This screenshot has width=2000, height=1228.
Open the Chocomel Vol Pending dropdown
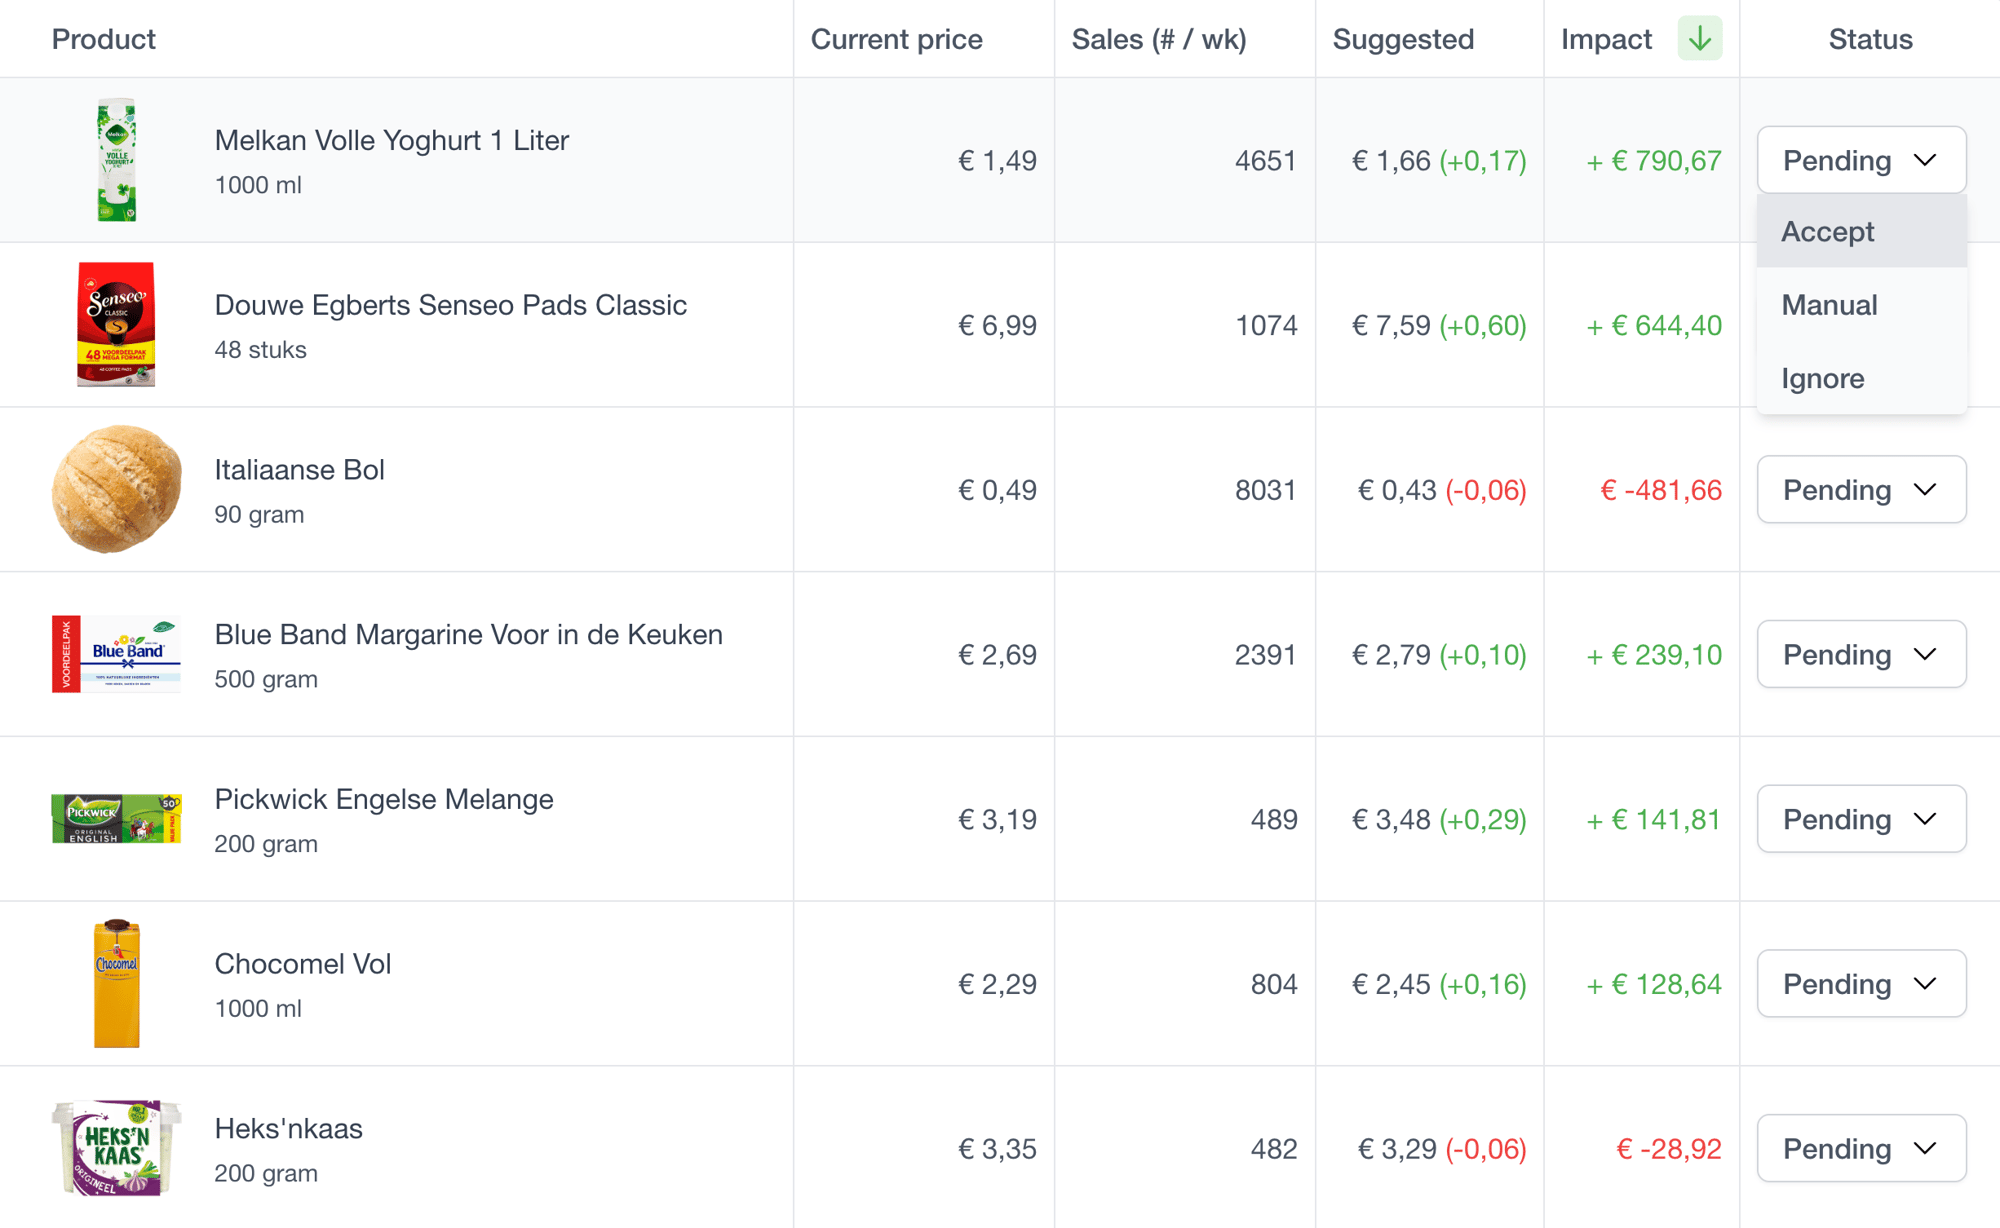pyautogui.click(x=1861, y=984)
